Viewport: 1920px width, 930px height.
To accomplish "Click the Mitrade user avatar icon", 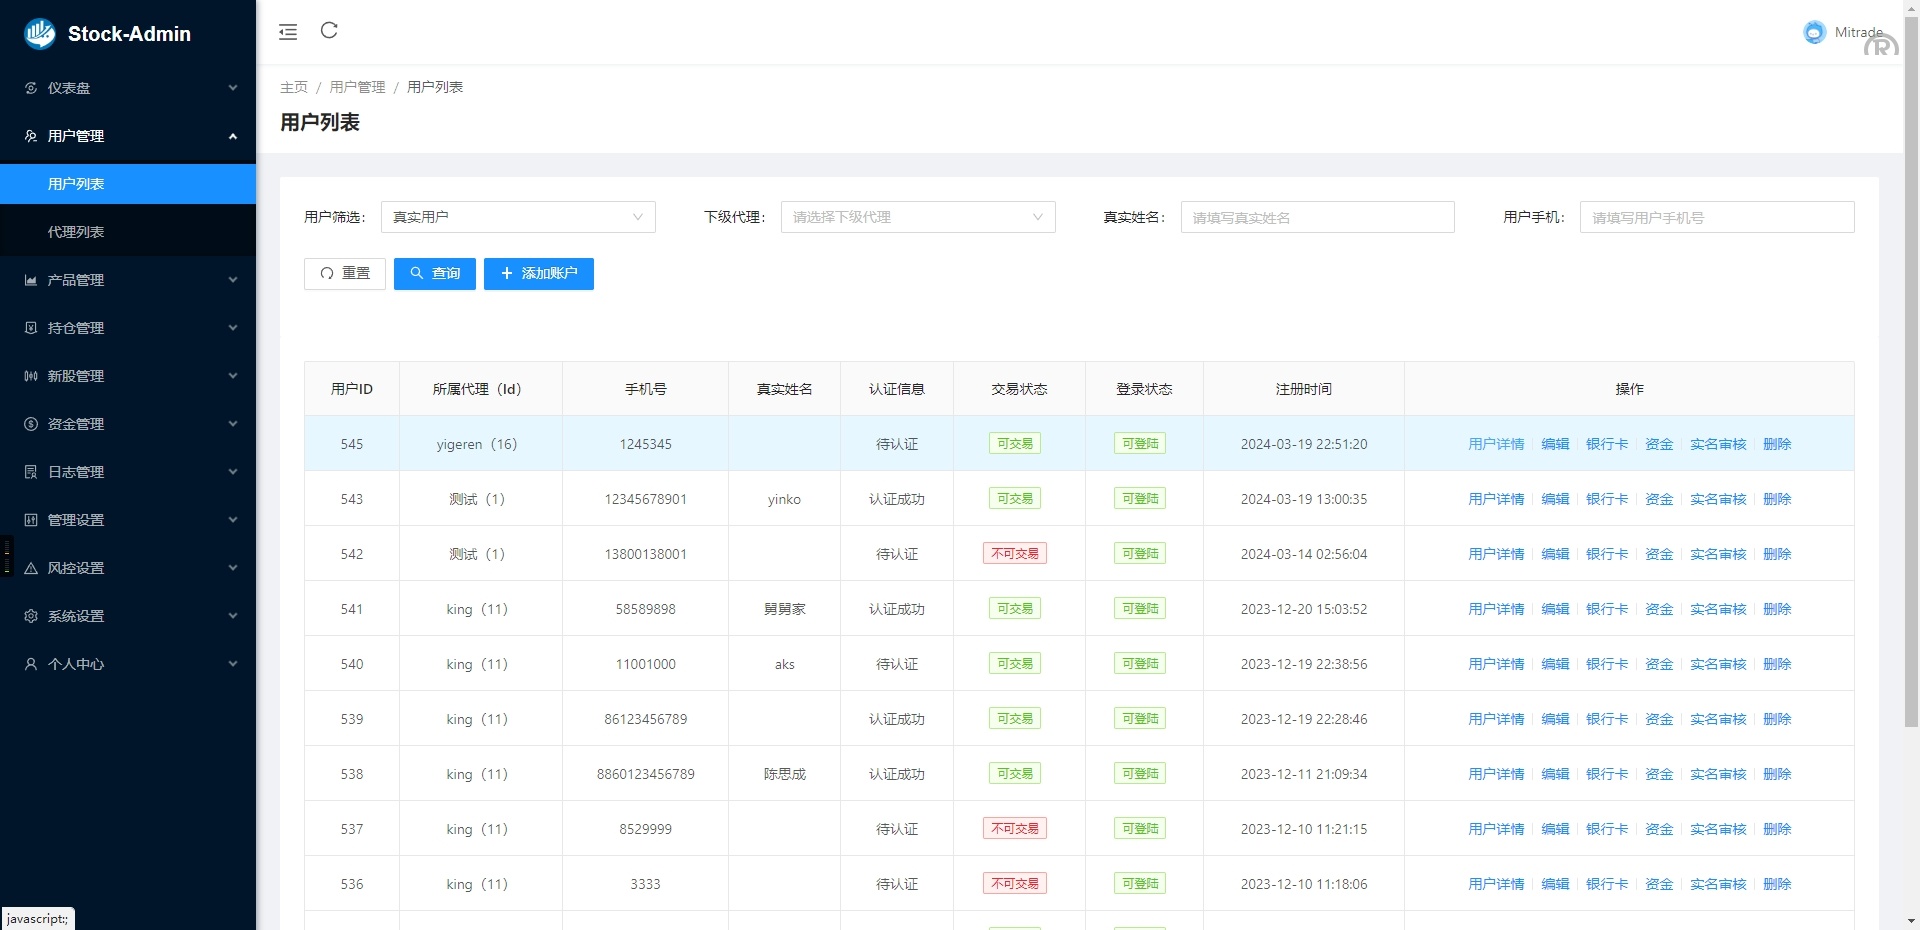I will tap(1814, 33).
